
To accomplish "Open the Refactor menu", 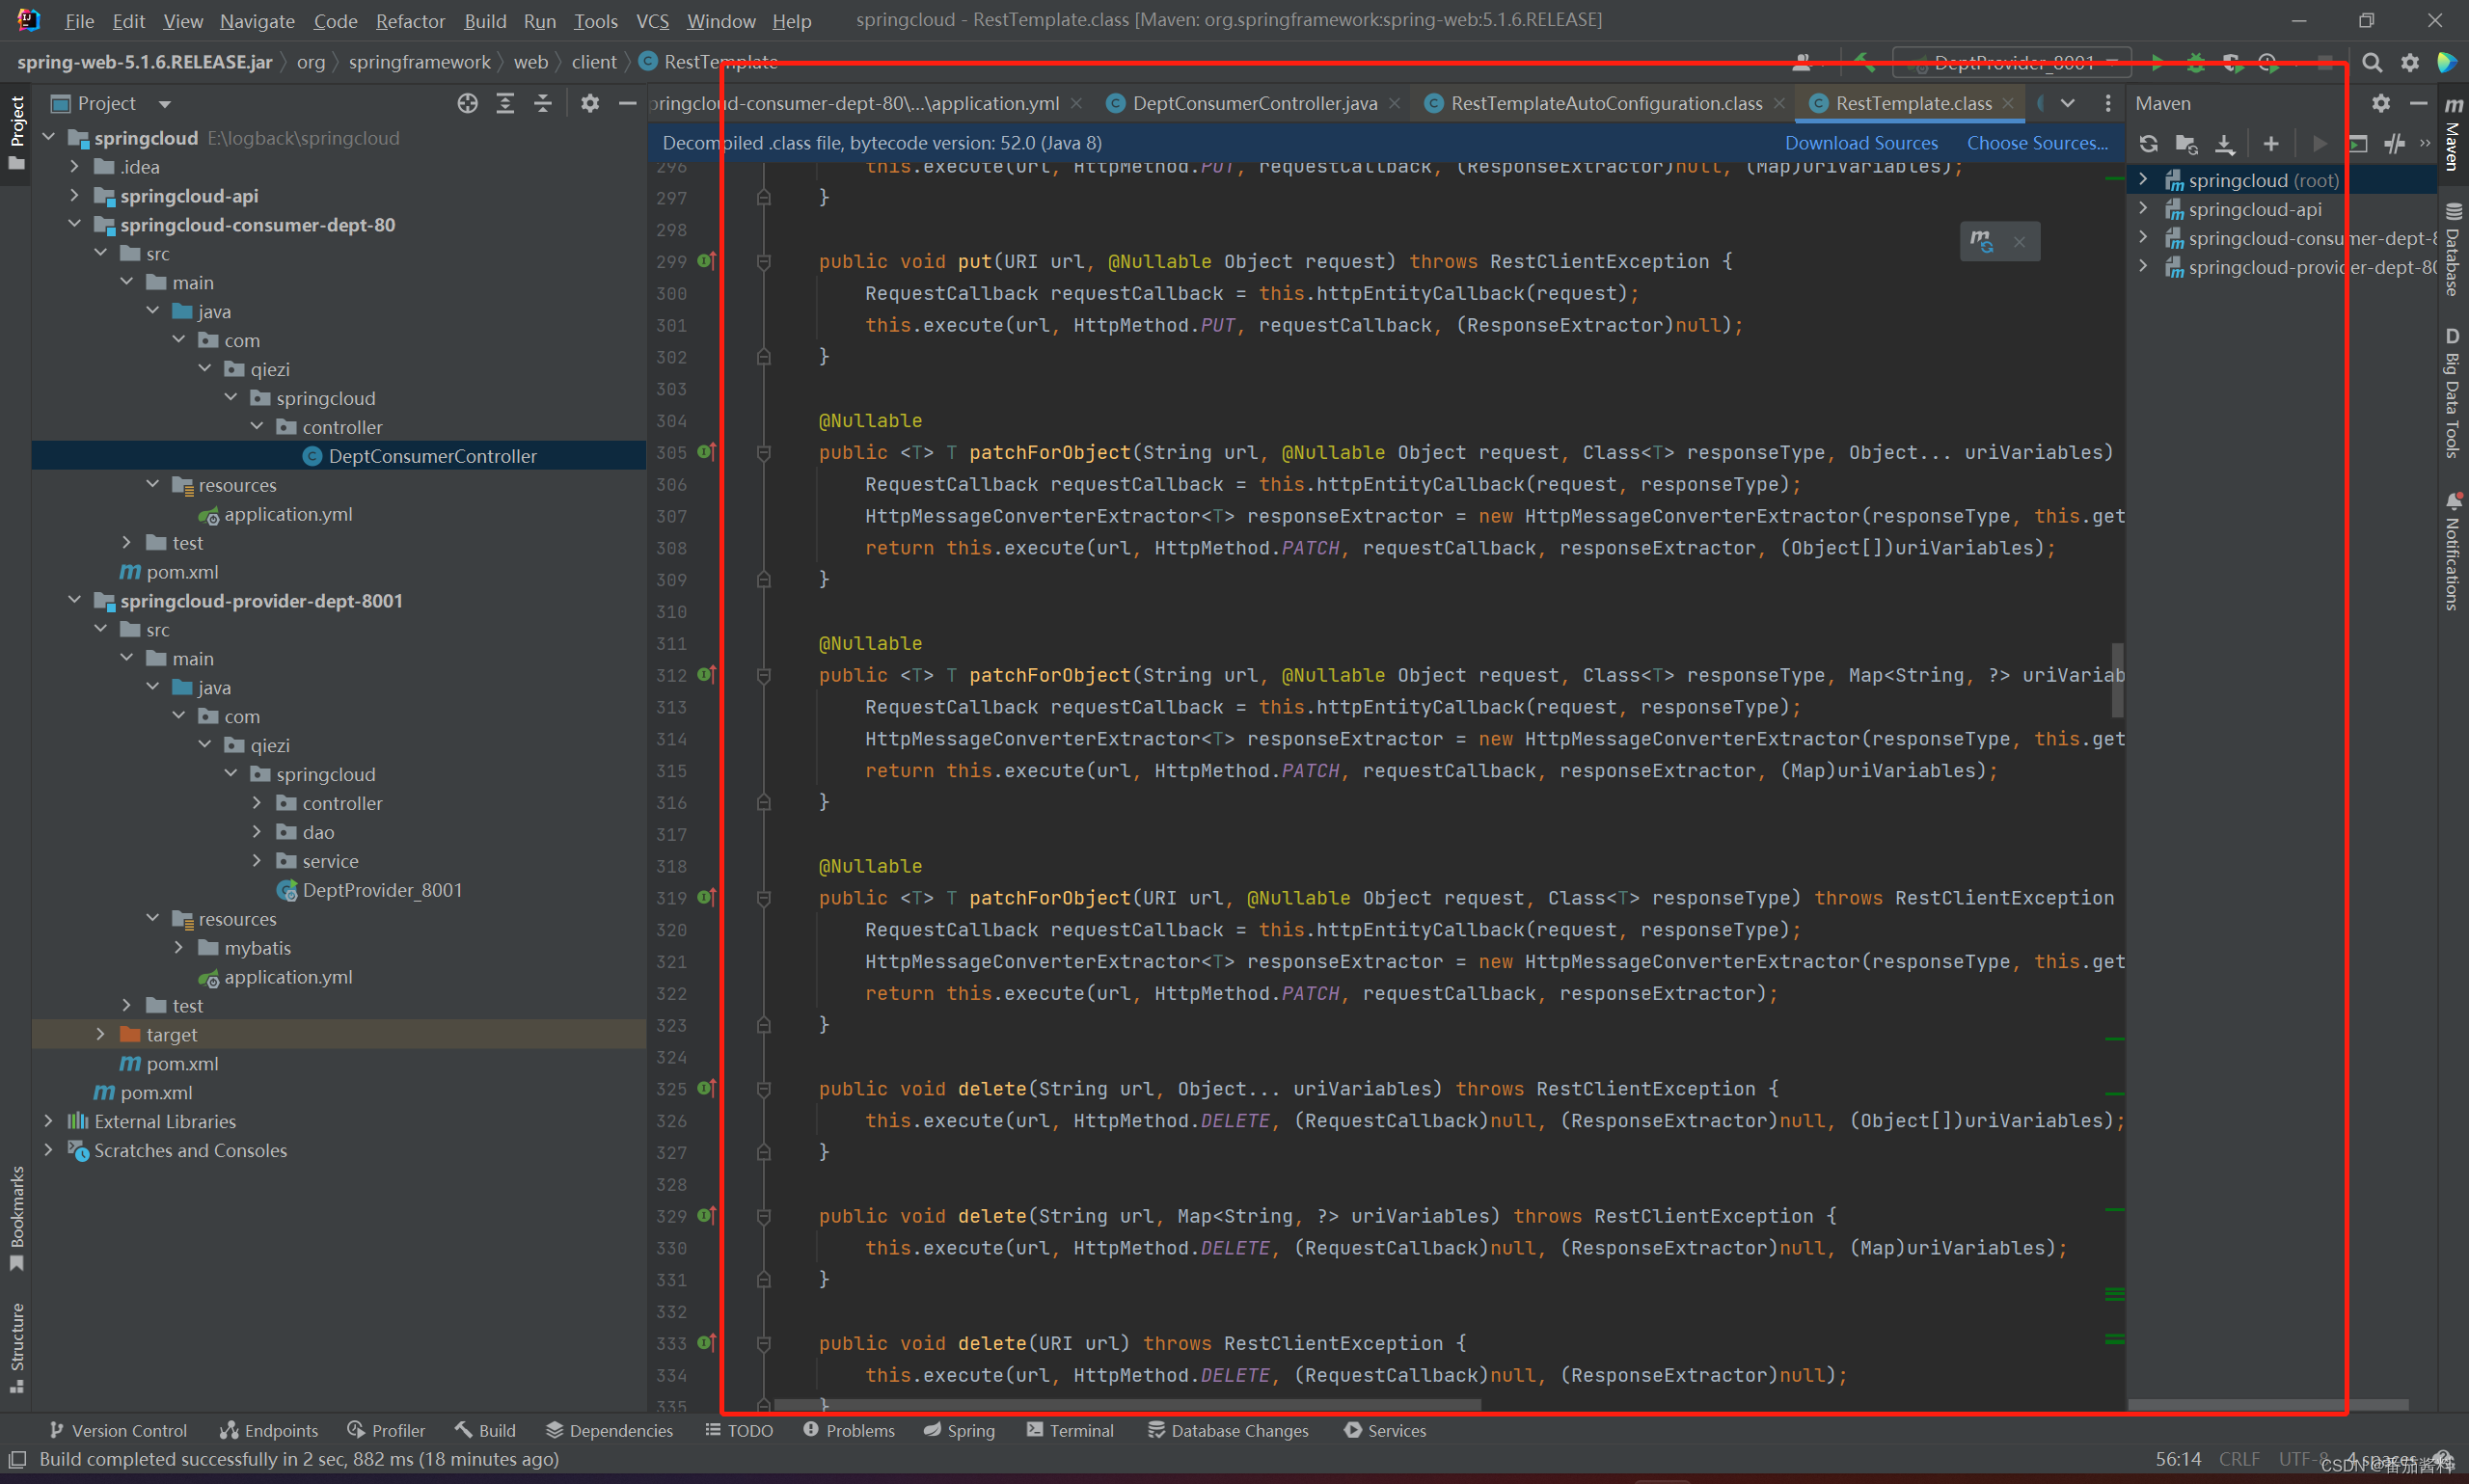I will 410,21.
